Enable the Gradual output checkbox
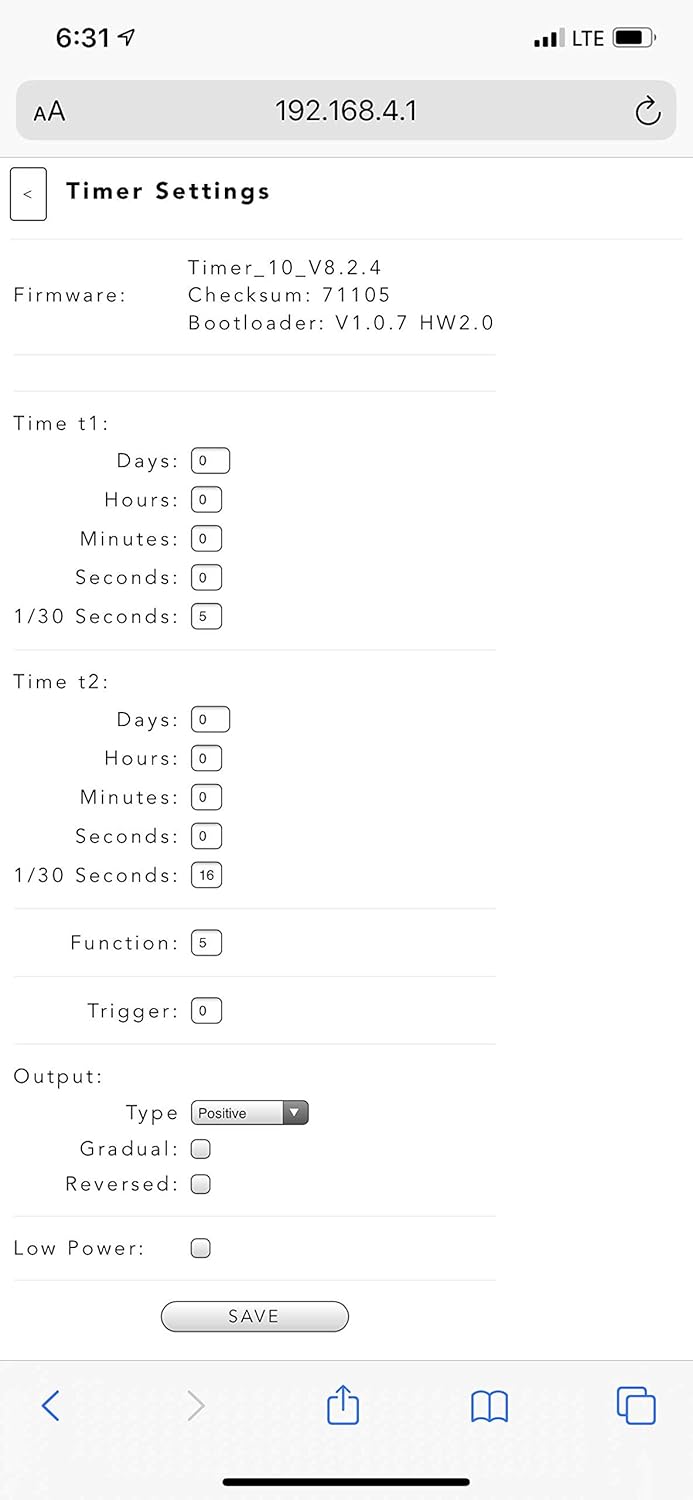 coord(201,1149)
